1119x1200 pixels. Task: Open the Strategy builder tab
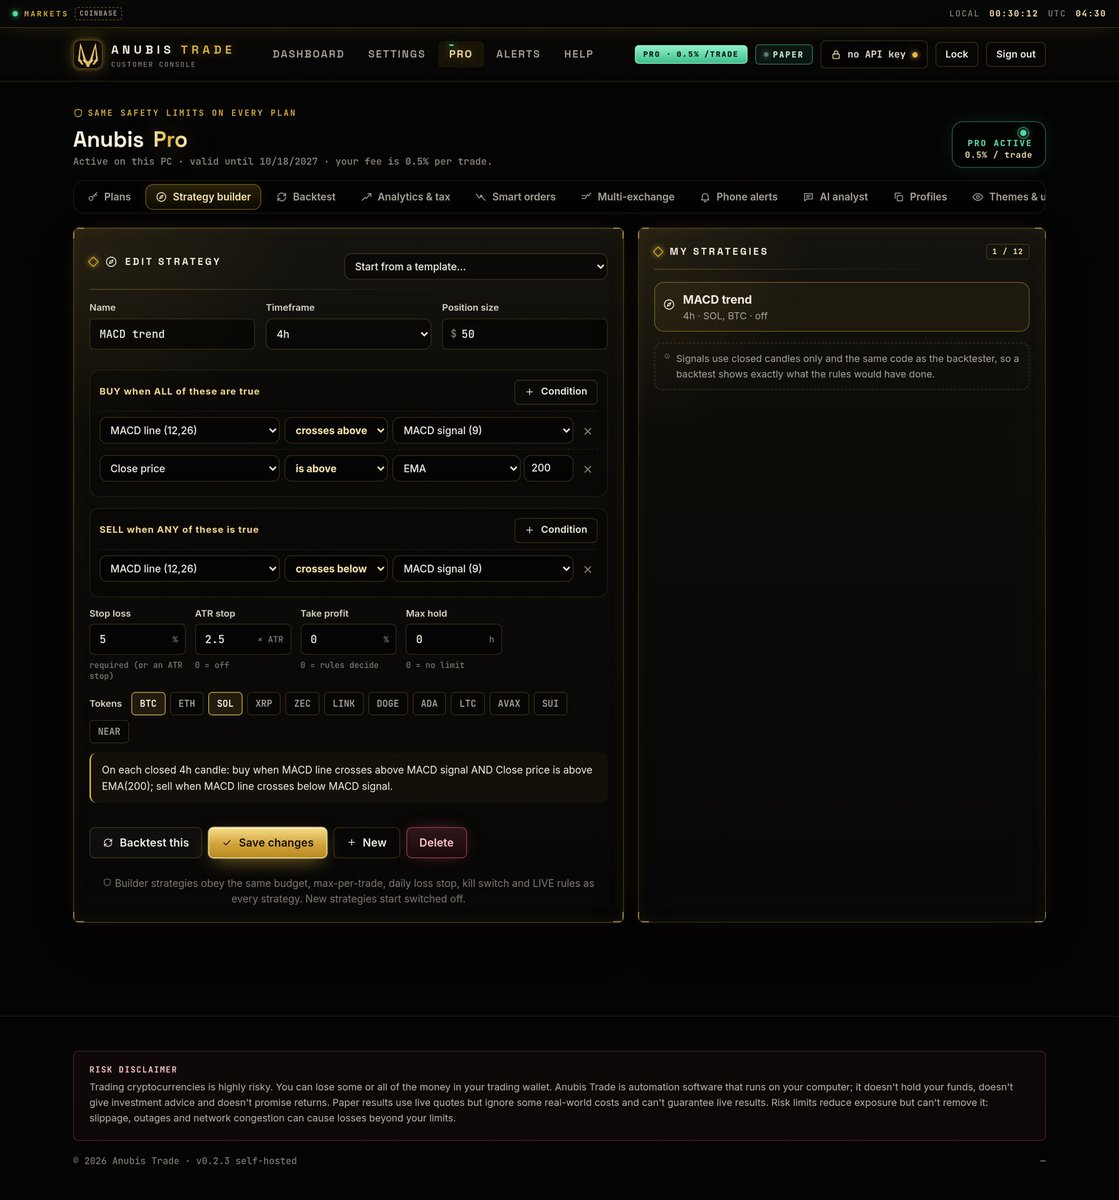pos(203,197)
